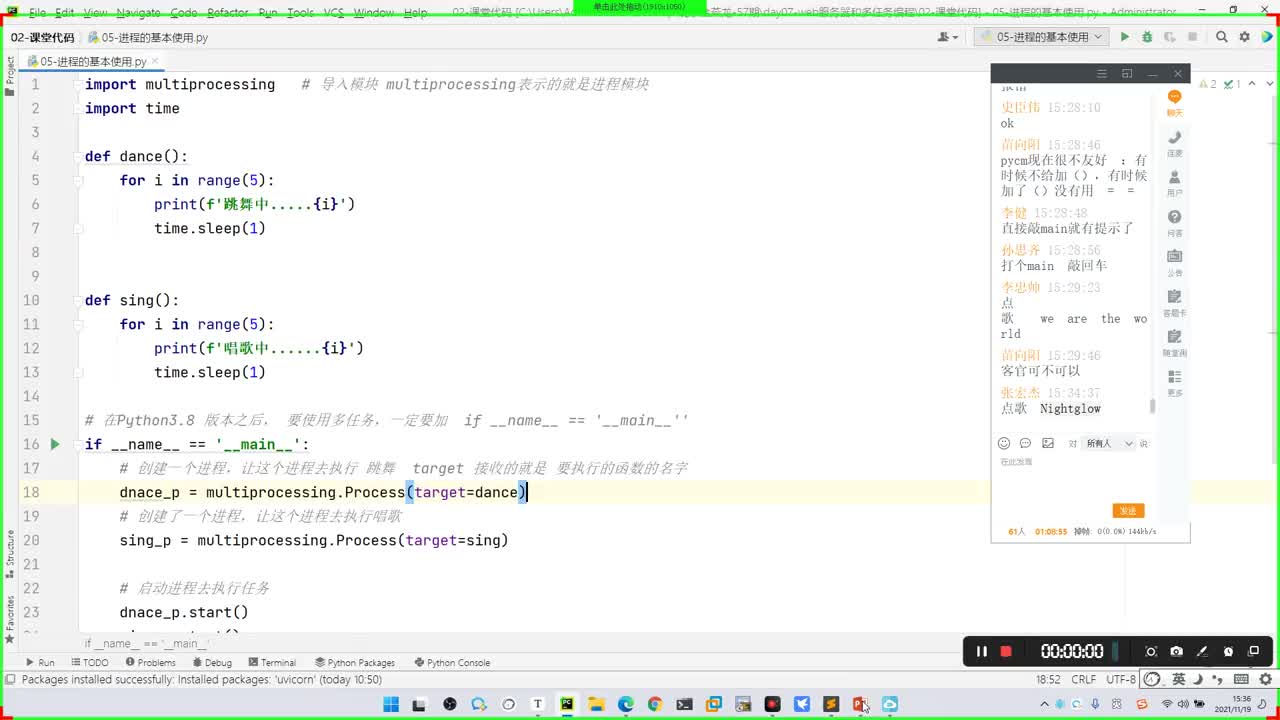This screenshot has width=1280, height=720.
Task: Open the Structure side tab
Action: (x=10, y=552)
